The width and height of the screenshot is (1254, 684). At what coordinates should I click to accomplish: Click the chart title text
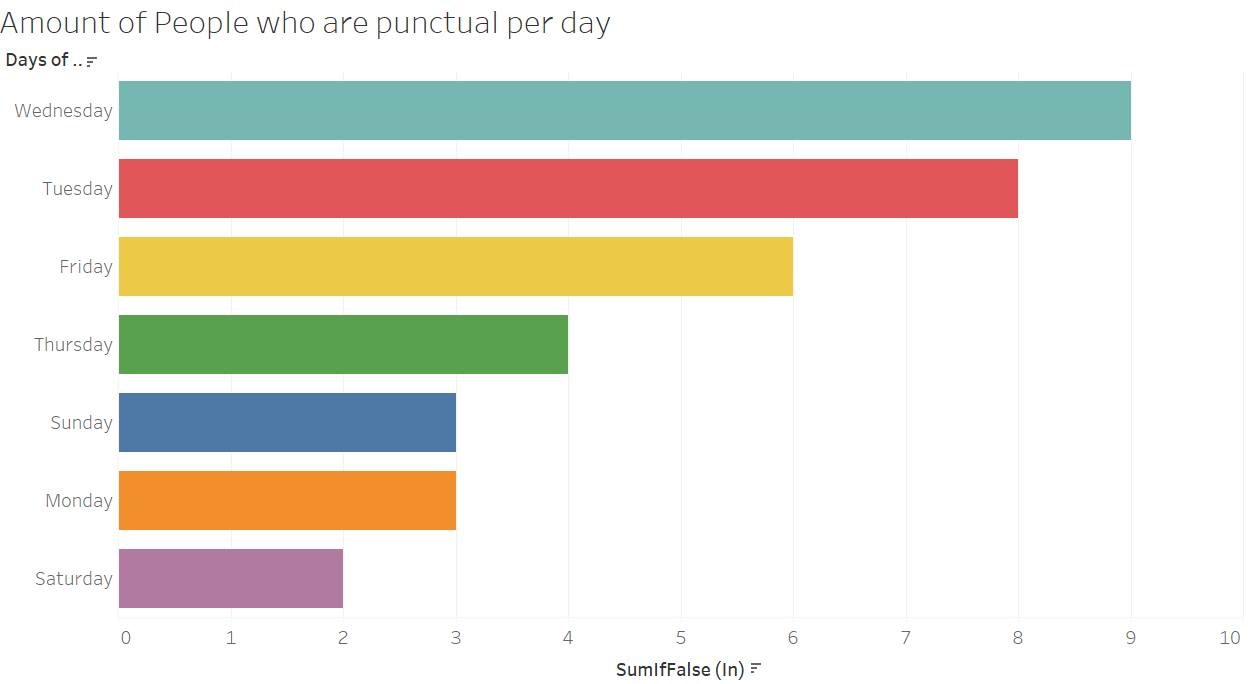[x=305, y=22]
